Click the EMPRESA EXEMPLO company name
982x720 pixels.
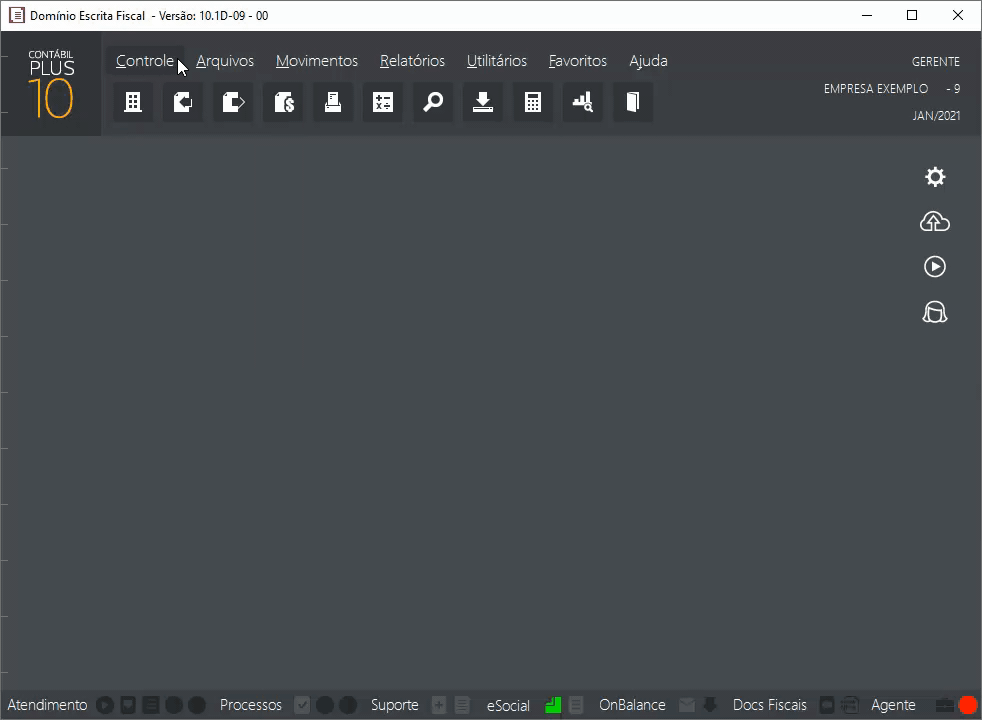click(x=876, y=88)
